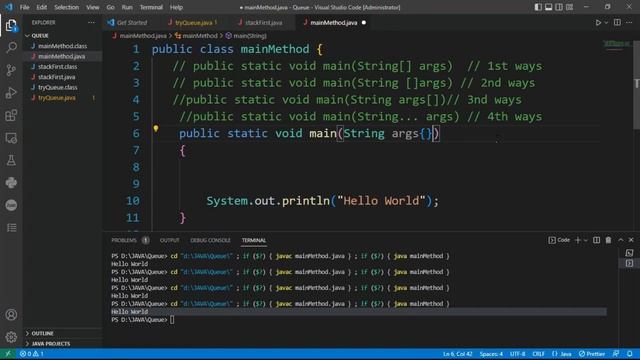Image resolution: width=640 pixels, height=360 pixels.
Task: Open the Edit menu
Action: pos(41,7)
